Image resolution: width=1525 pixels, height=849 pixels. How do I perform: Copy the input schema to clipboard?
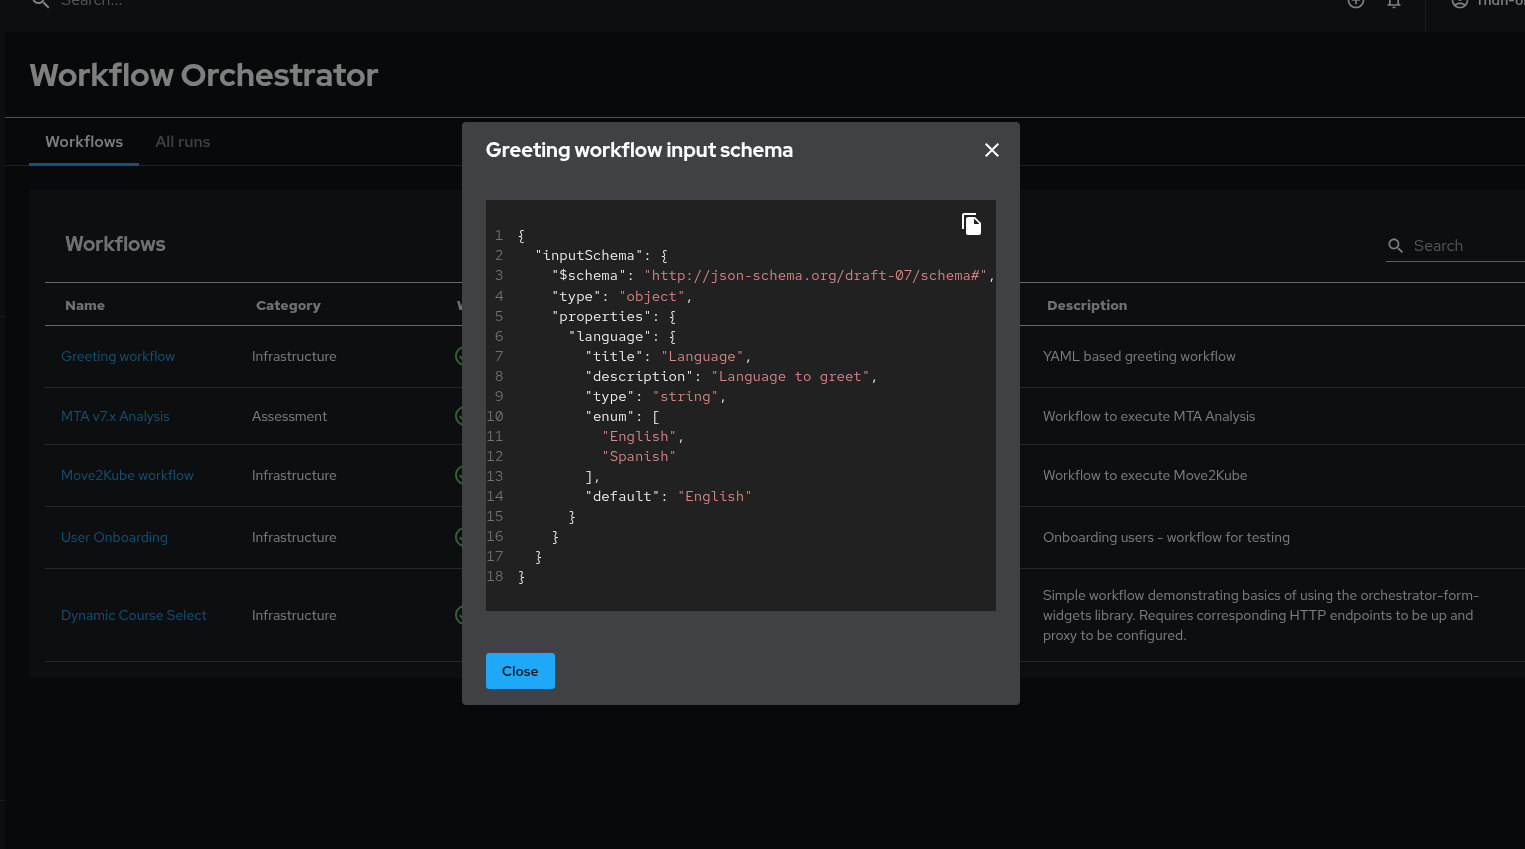point(971,224)
